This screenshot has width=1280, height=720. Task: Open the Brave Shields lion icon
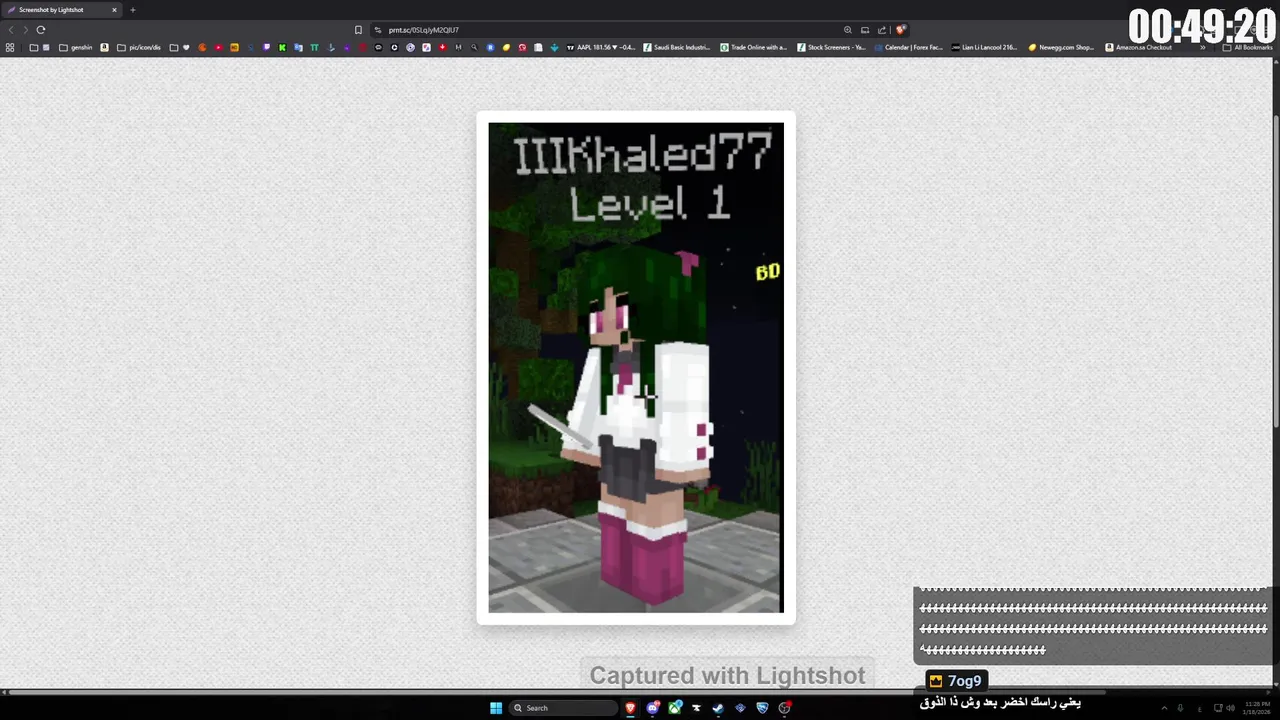pos(901,30)
